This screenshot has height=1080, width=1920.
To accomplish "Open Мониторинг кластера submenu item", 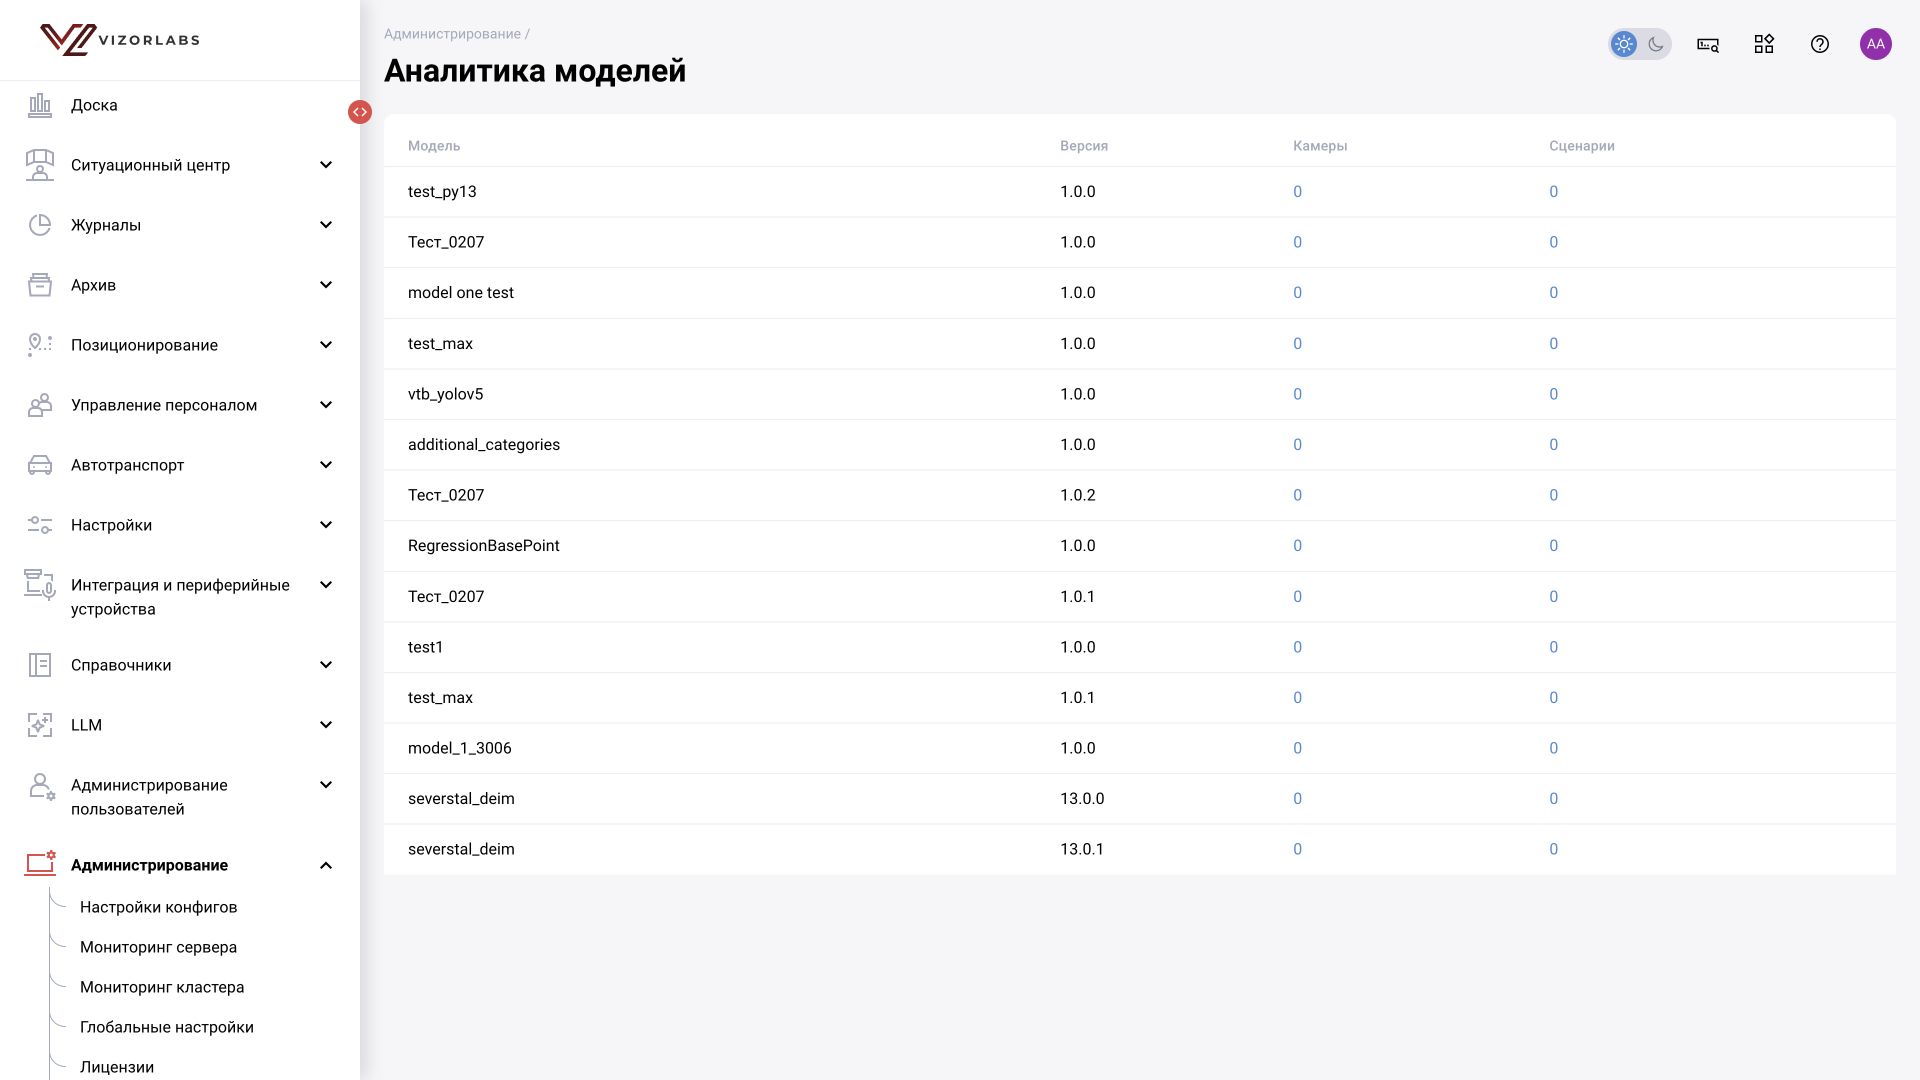I will pos(162,987).
